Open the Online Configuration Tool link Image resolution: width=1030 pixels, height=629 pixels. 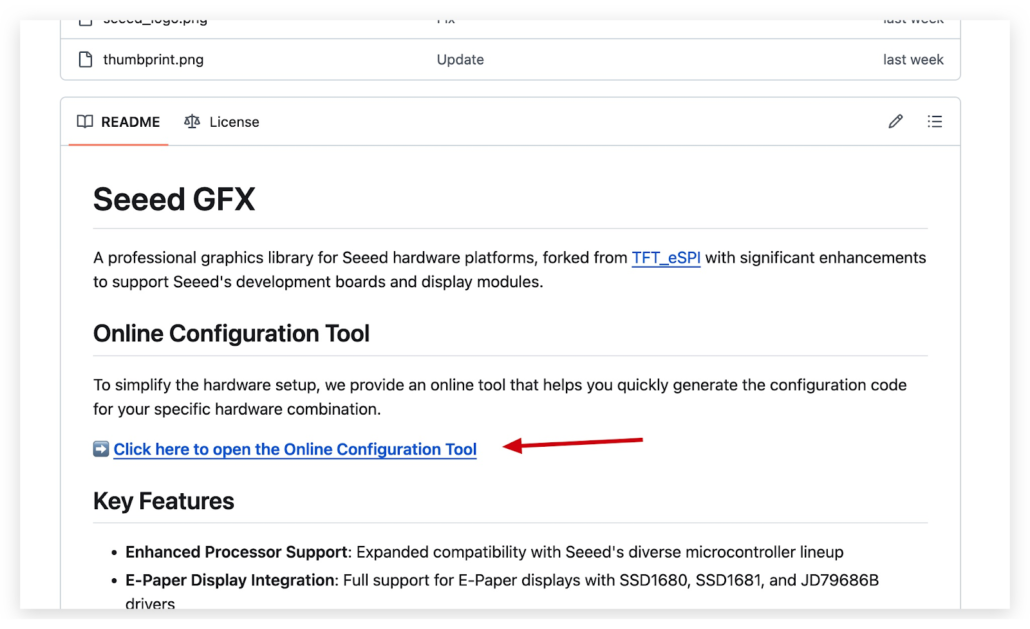(294, 449)
